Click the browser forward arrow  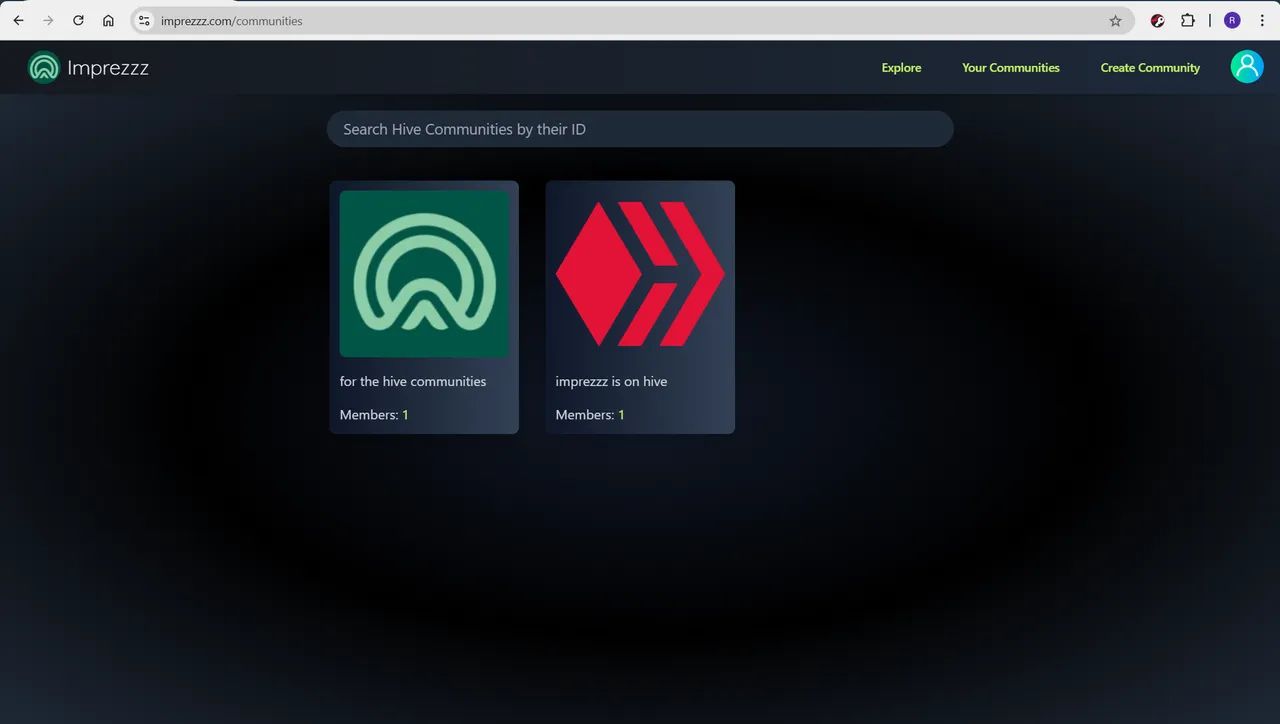(48, 20)
